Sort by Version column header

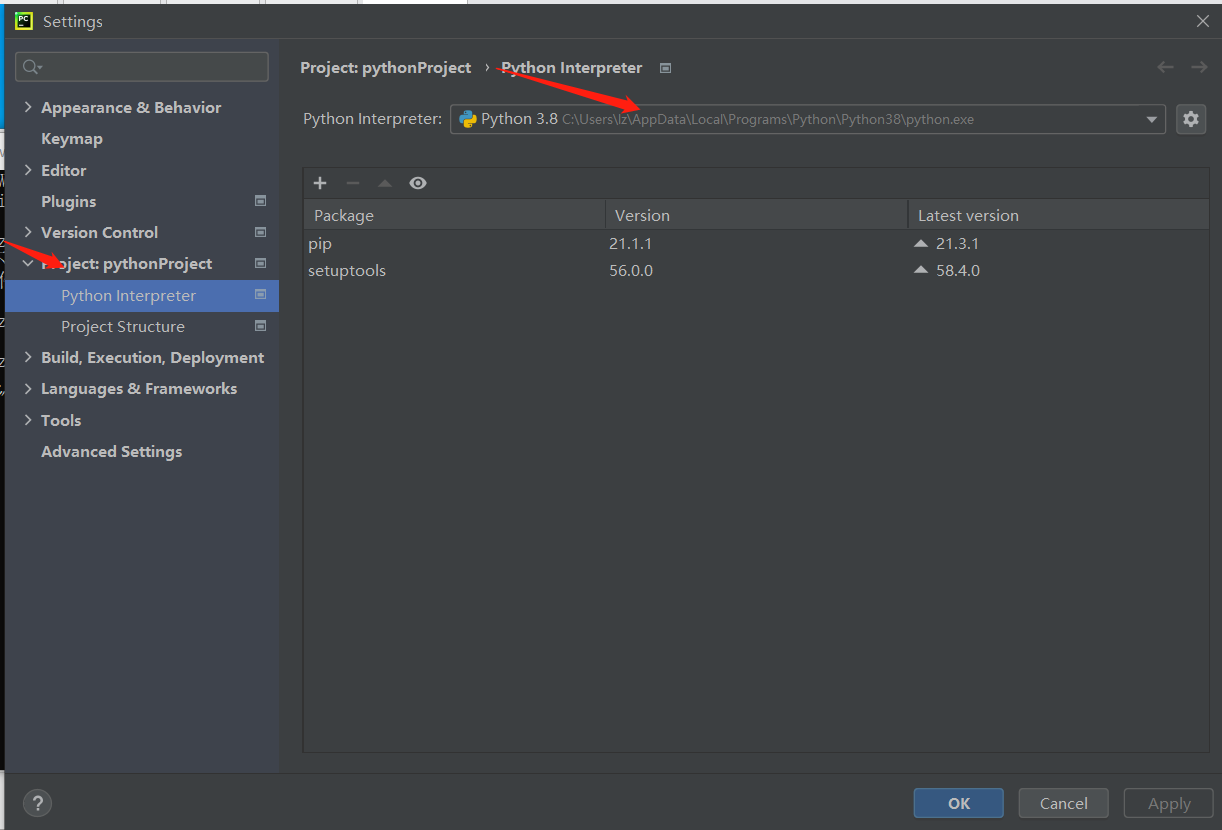click(756, 215)
